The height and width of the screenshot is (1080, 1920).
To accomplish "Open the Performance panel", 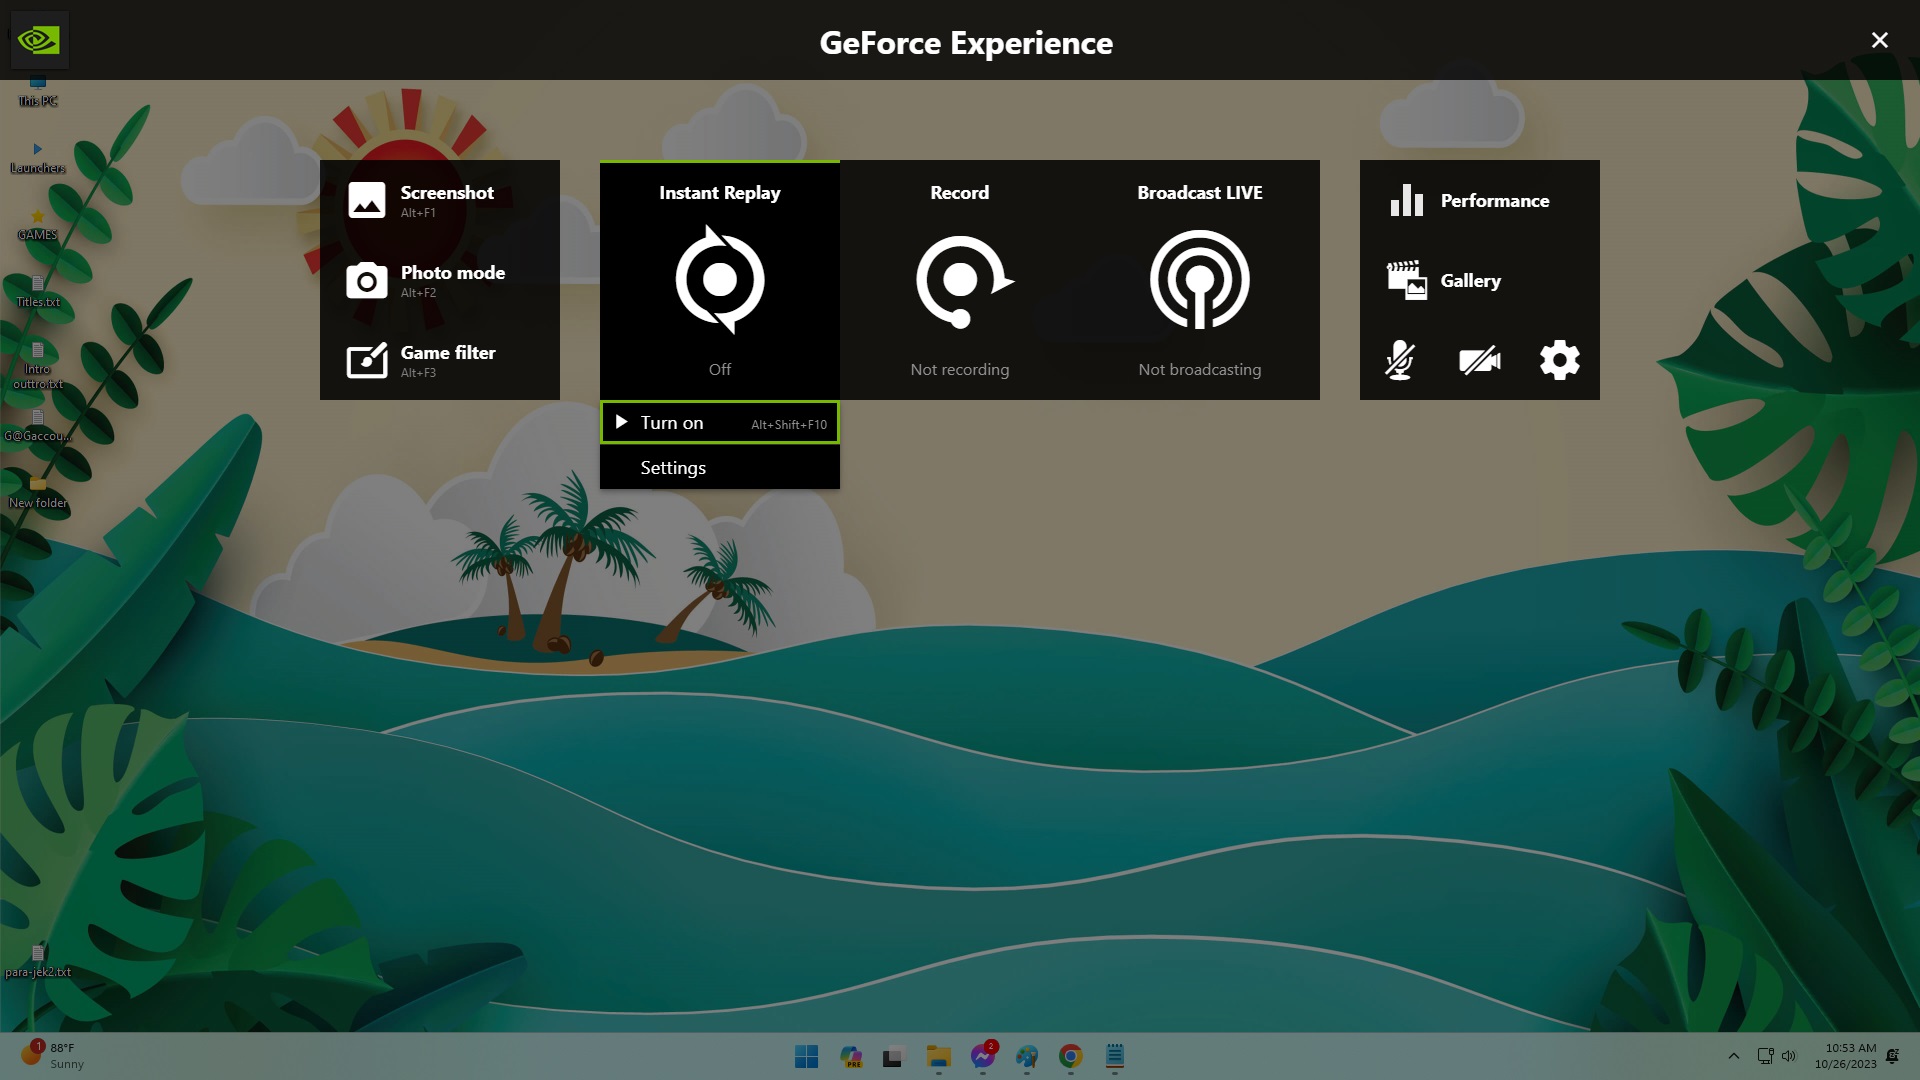I will (1480, 200).
